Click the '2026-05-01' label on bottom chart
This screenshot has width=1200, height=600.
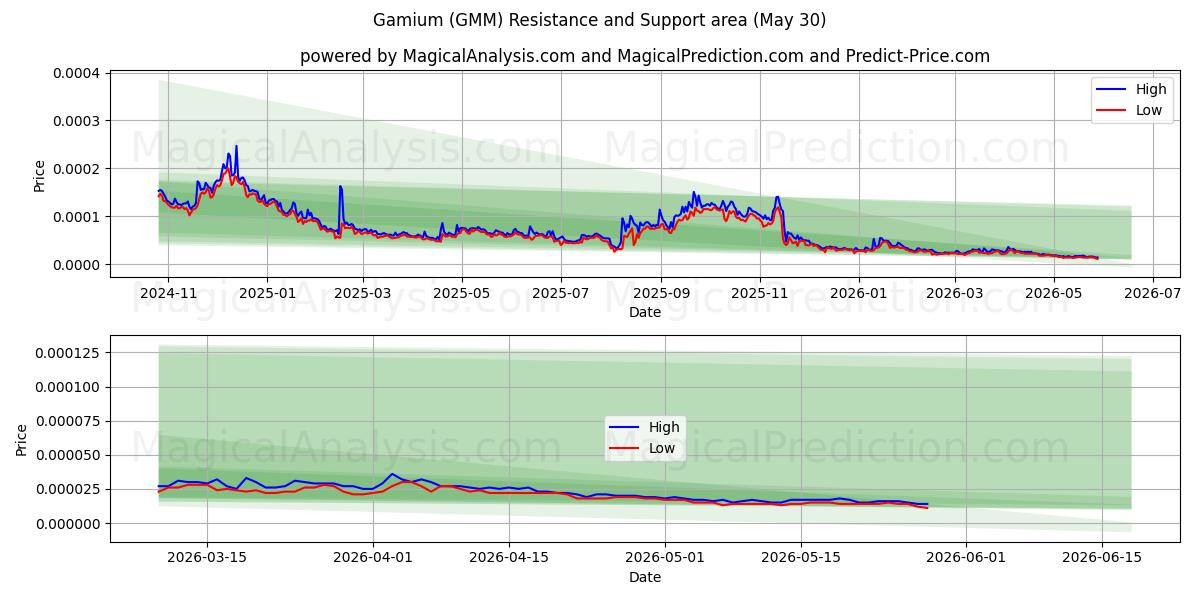665,558
